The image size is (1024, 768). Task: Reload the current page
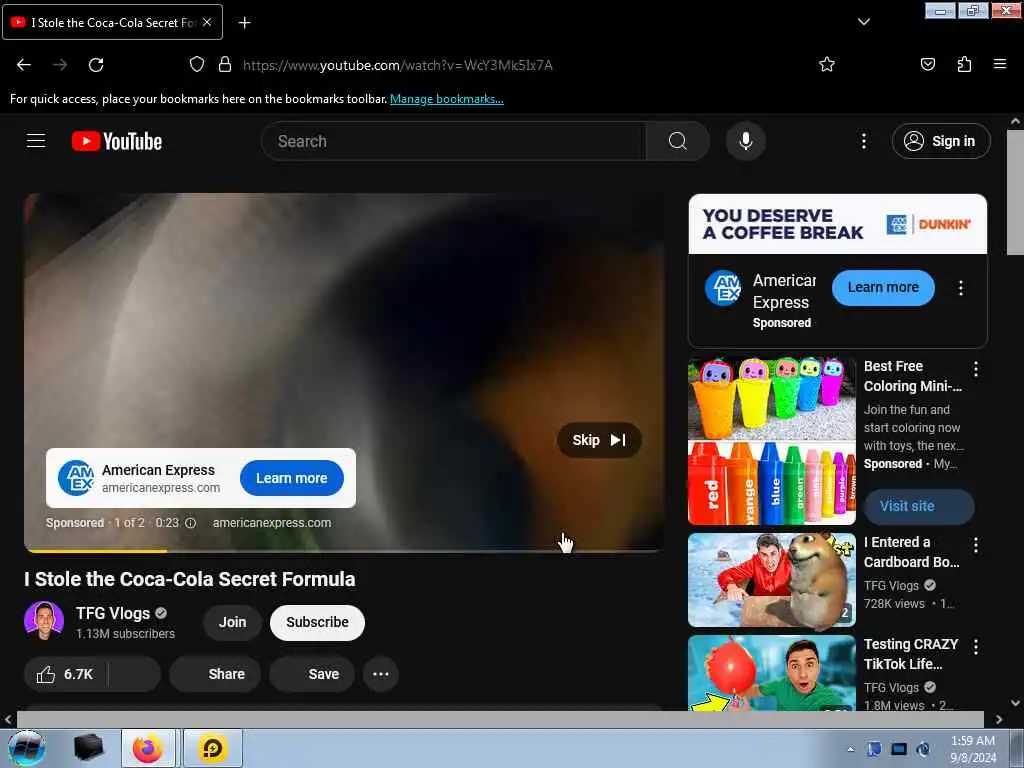click(x=96, y=65)
